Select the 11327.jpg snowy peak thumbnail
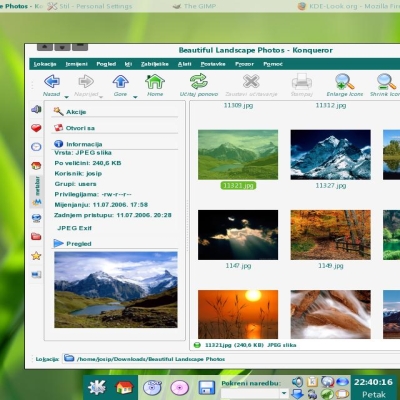 click(x=330, y=155)
